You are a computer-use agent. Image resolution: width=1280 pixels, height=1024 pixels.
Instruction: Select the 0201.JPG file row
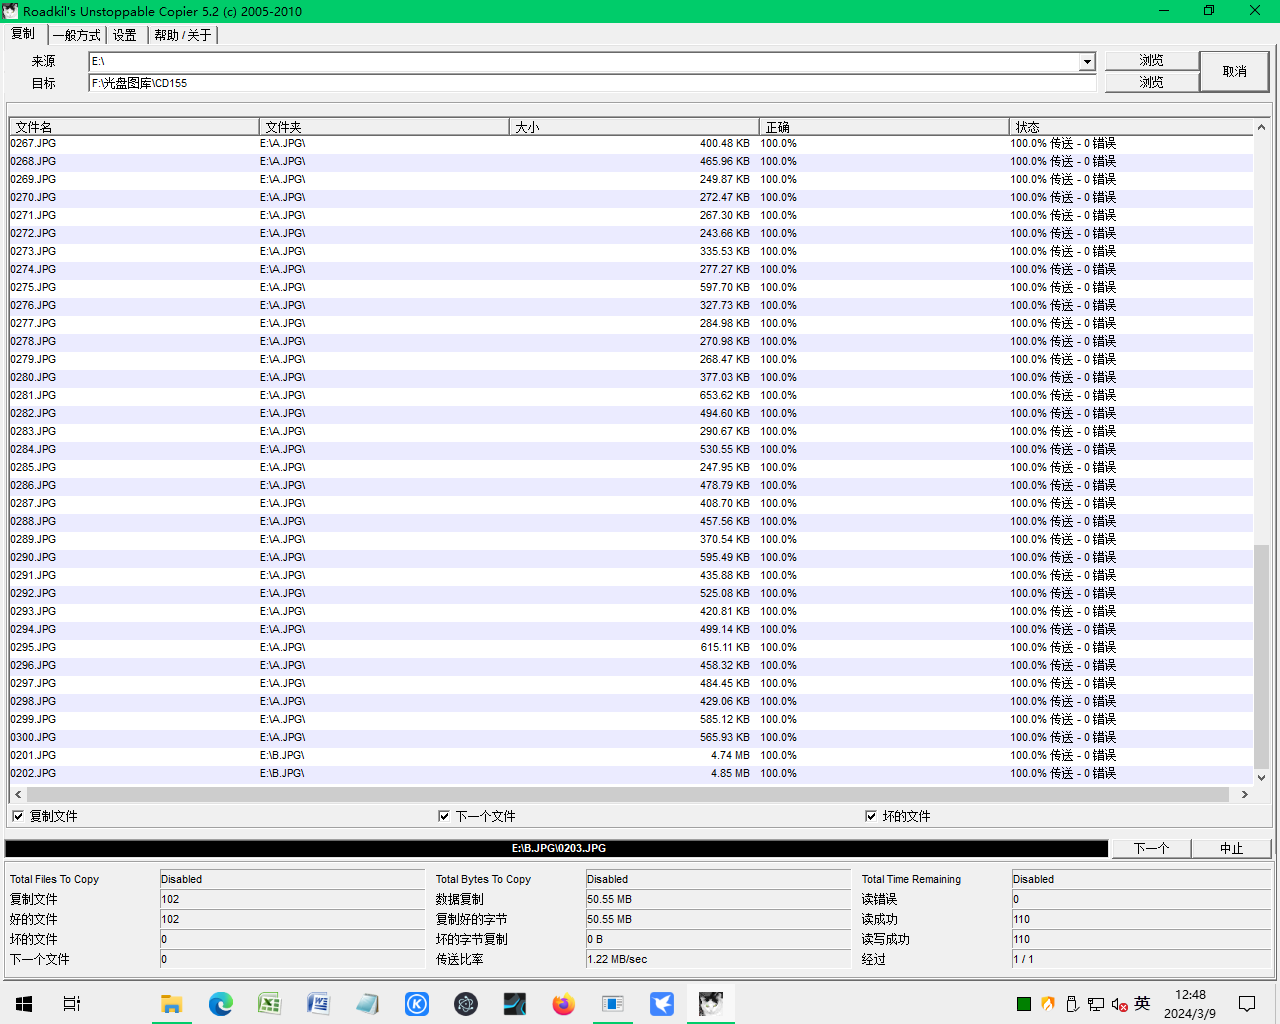pyautogui.click(x=631, y=755)
